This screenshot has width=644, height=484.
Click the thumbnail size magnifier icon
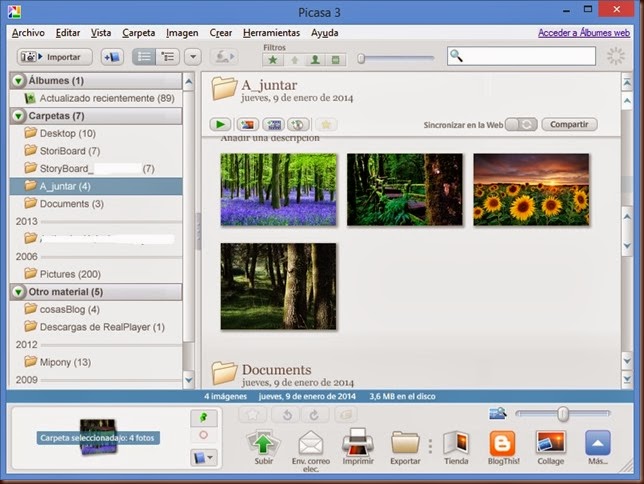click(x=498, y=414)
